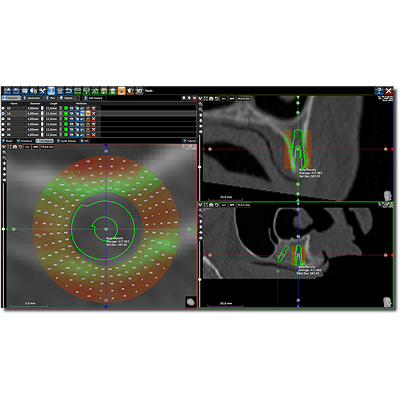The image size is (400, 400).
Task: Open diameter dropdown for implant 24
Action: click(42, 129)
